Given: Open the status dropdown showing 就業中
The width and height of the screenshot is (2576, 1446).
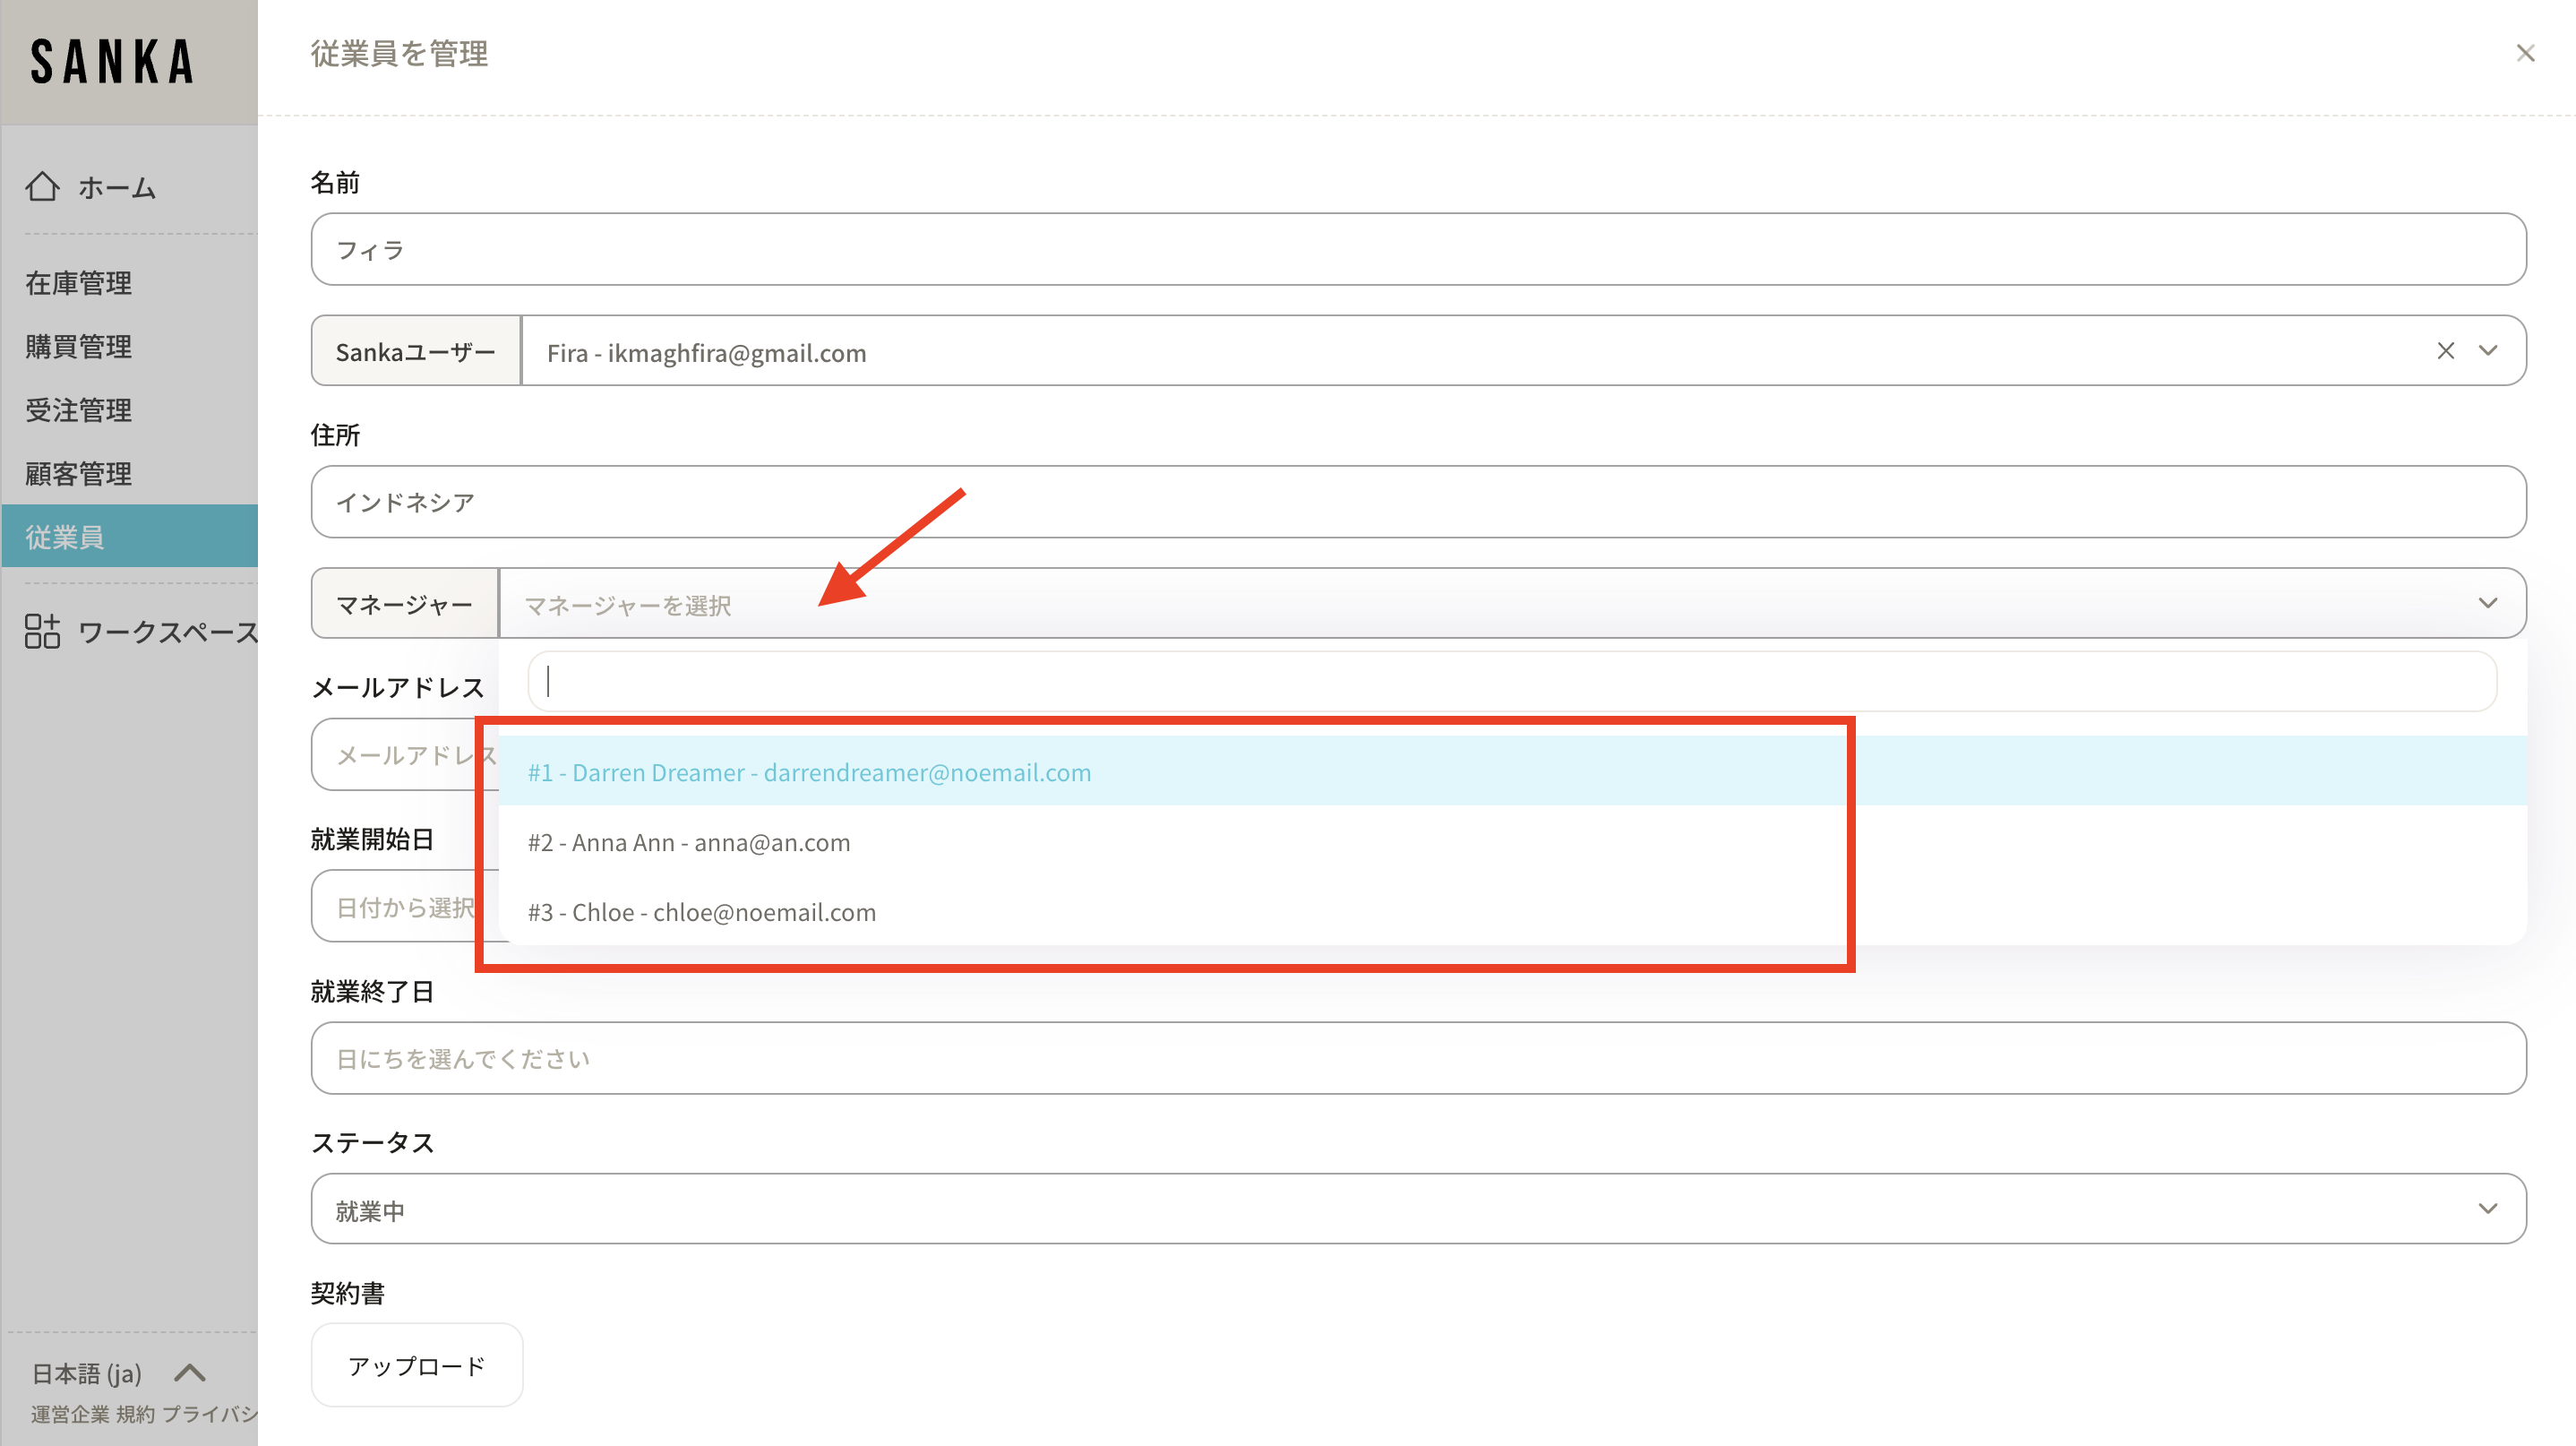Looking at the screenshot, I should (x=1417, y=1209).
